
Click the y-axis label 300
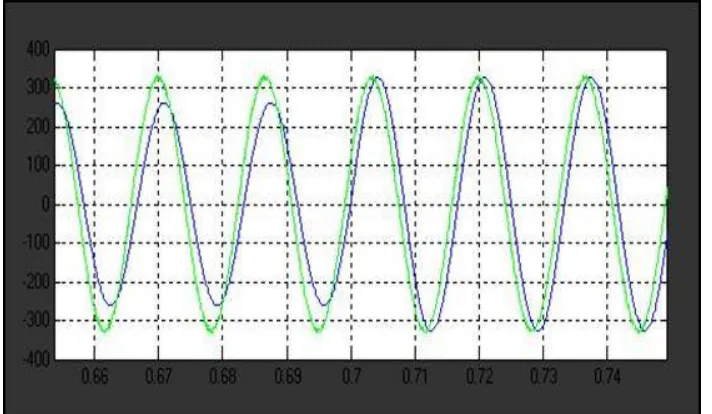[x=38, y=87]
